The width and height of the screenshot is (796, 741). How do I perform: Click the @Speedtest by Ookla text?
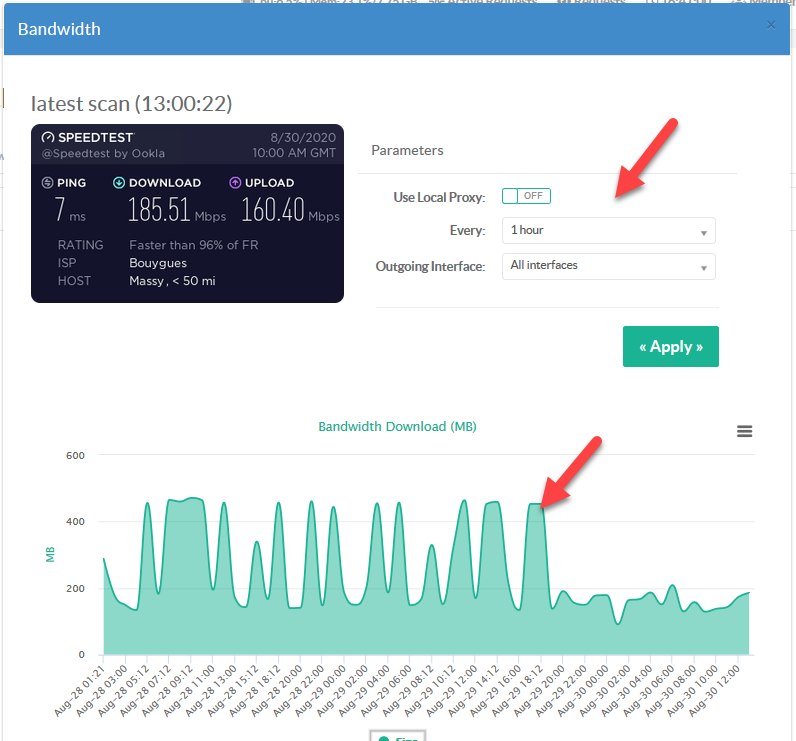103,153
